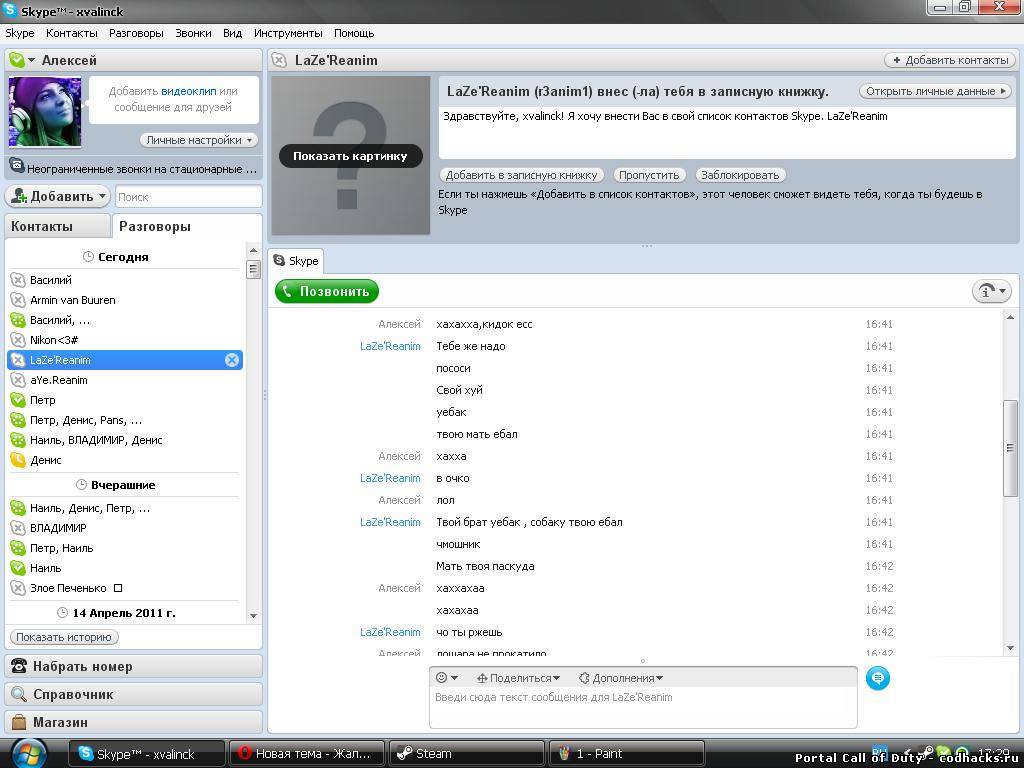Open Набрать номер panel
Image resolution: width=1024 pixels, height=768 pixels.
click(x=133, y=667)
